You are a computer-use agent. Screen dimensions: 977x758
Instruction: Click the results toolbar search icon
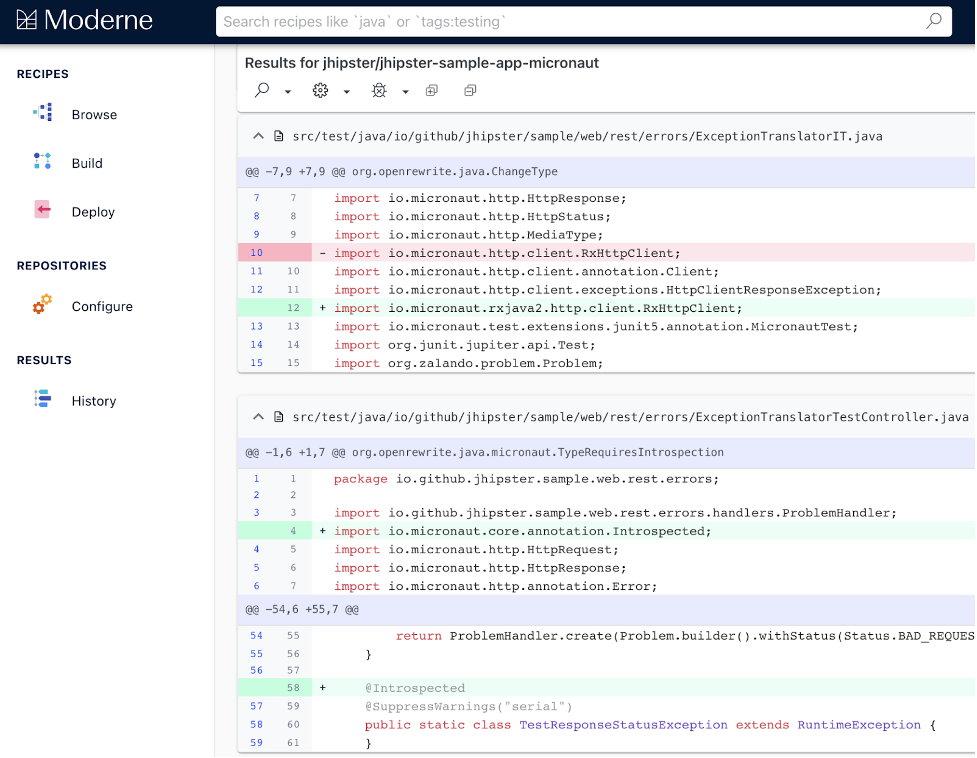262,90
